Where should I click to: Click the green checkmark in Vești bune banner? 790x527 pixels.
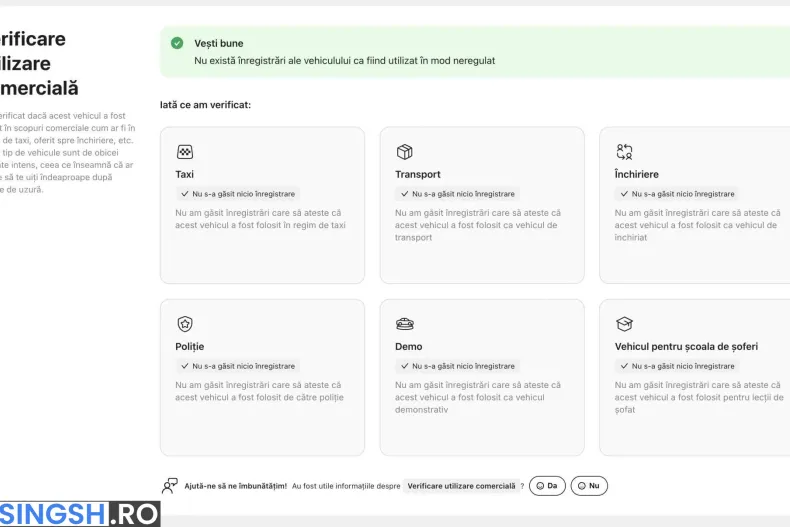(x=177, y=43)
